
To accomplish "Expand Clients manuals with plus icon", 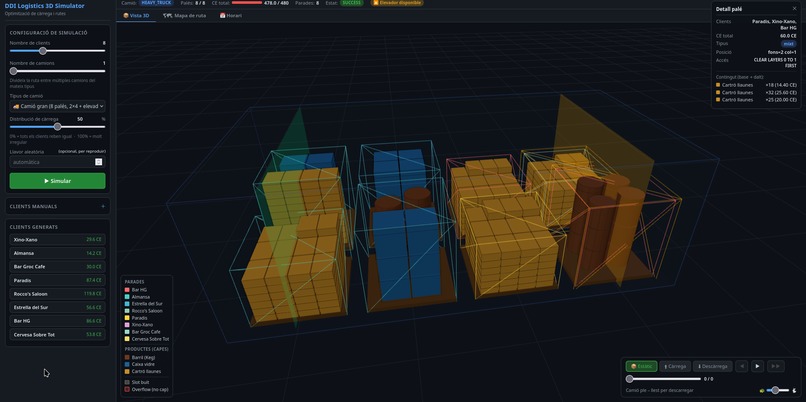I will coord(103,206).
